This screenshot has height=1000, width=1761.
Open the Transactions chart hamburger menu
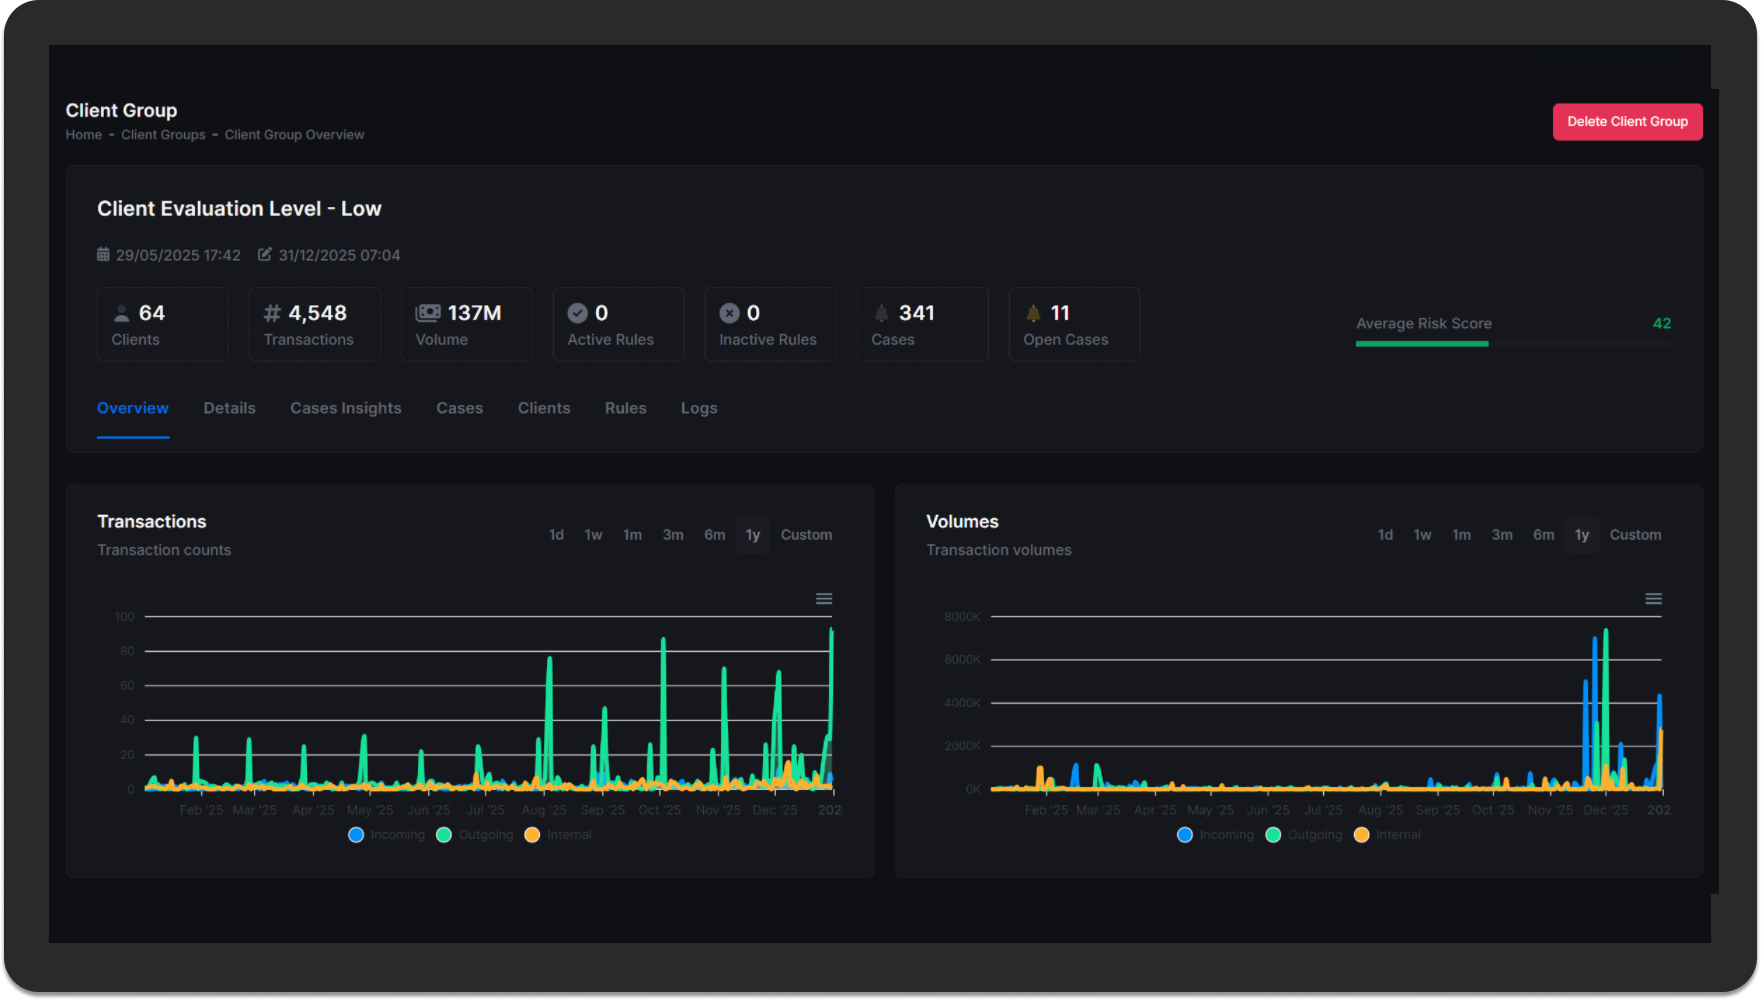(823, 598)
